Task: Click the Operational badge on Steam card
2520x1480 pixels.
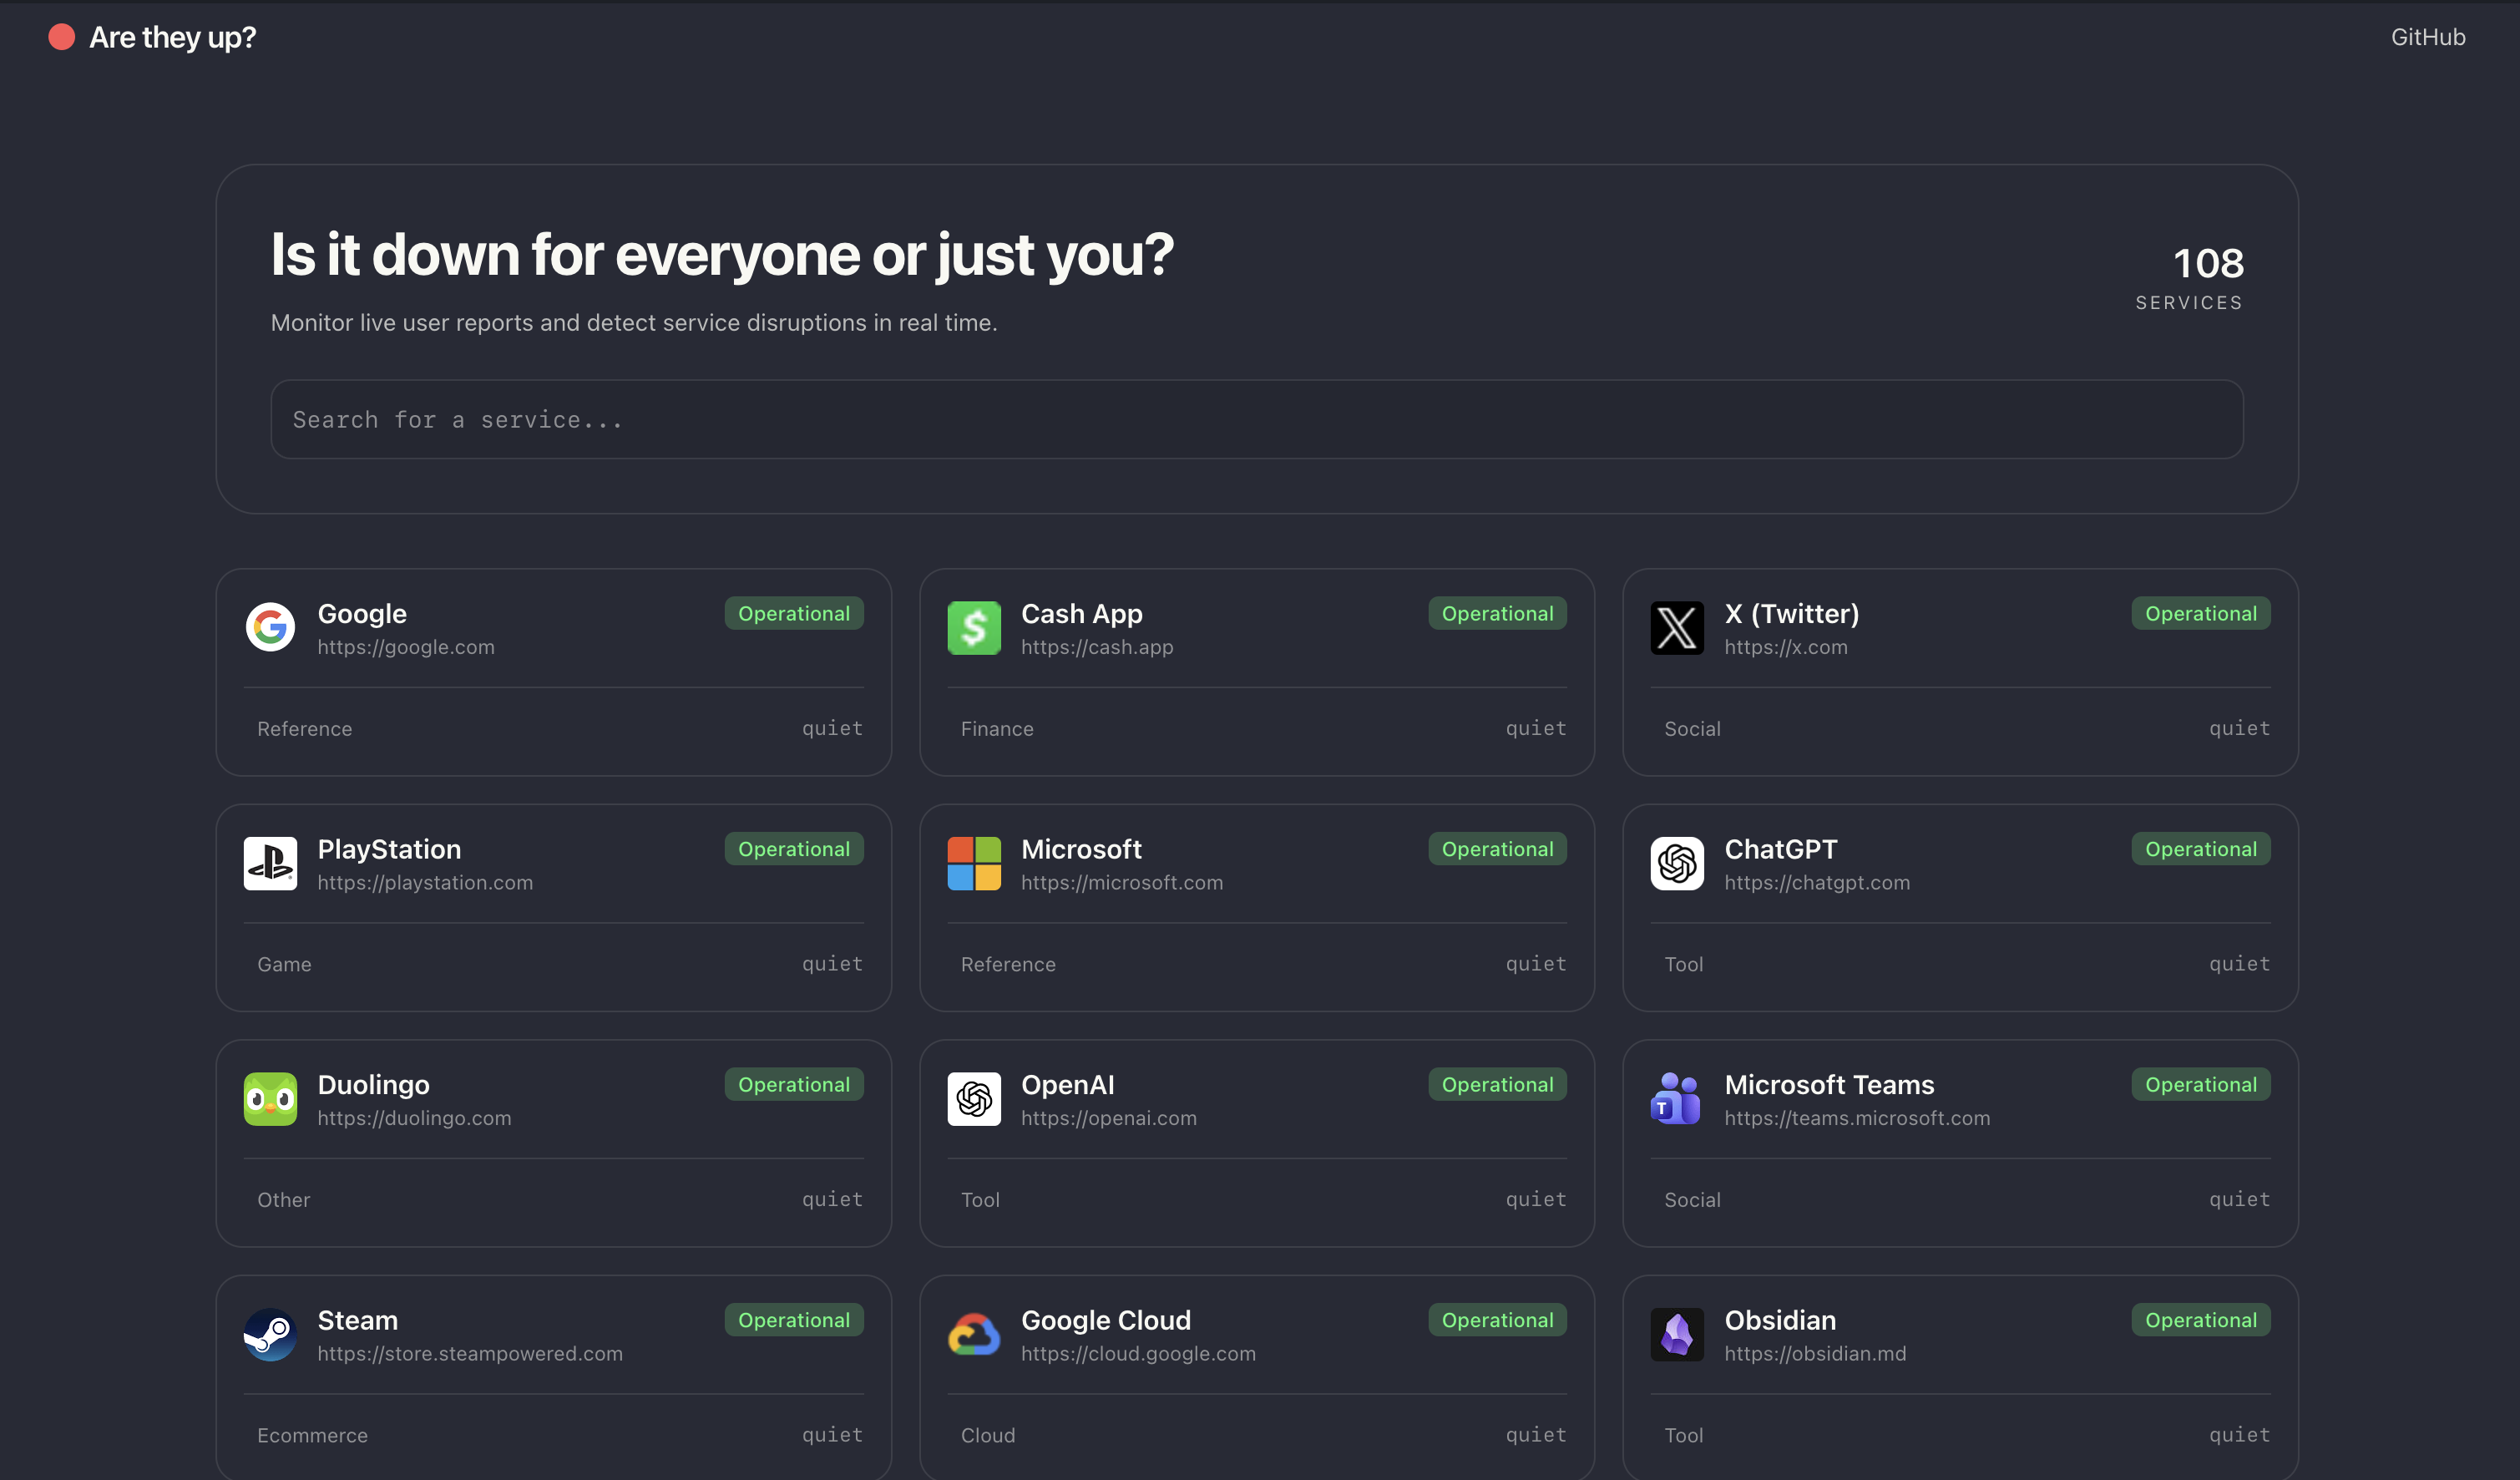Action: click(794, 1319)
